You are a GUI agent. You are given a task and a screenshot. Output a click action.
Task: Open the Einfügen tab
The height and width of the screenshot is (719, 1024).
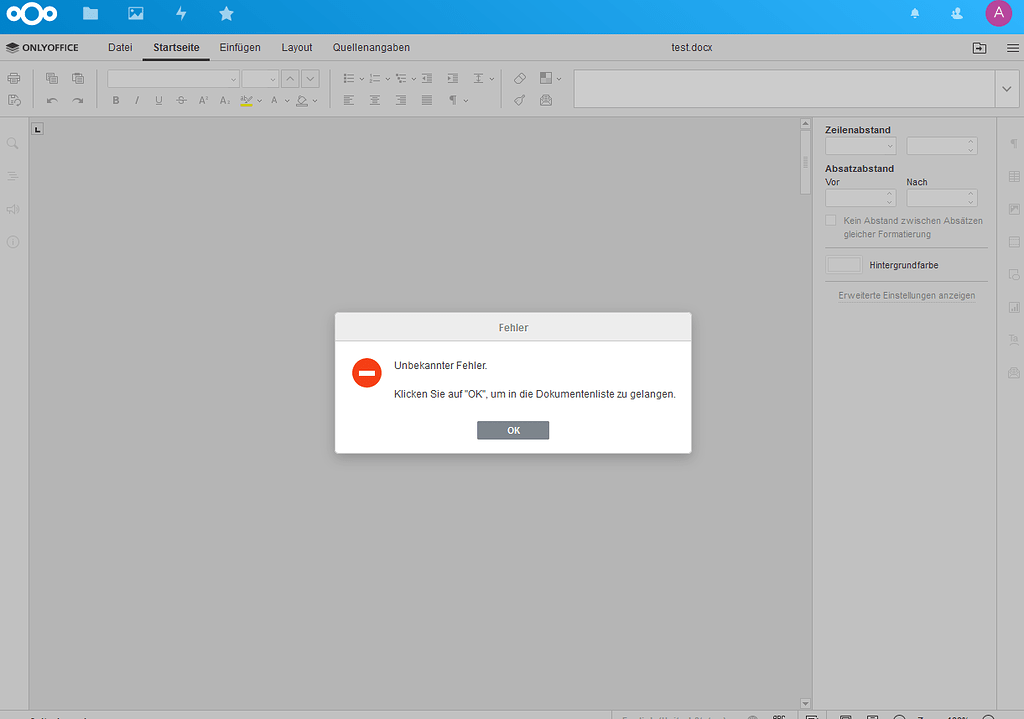point(240,48)
